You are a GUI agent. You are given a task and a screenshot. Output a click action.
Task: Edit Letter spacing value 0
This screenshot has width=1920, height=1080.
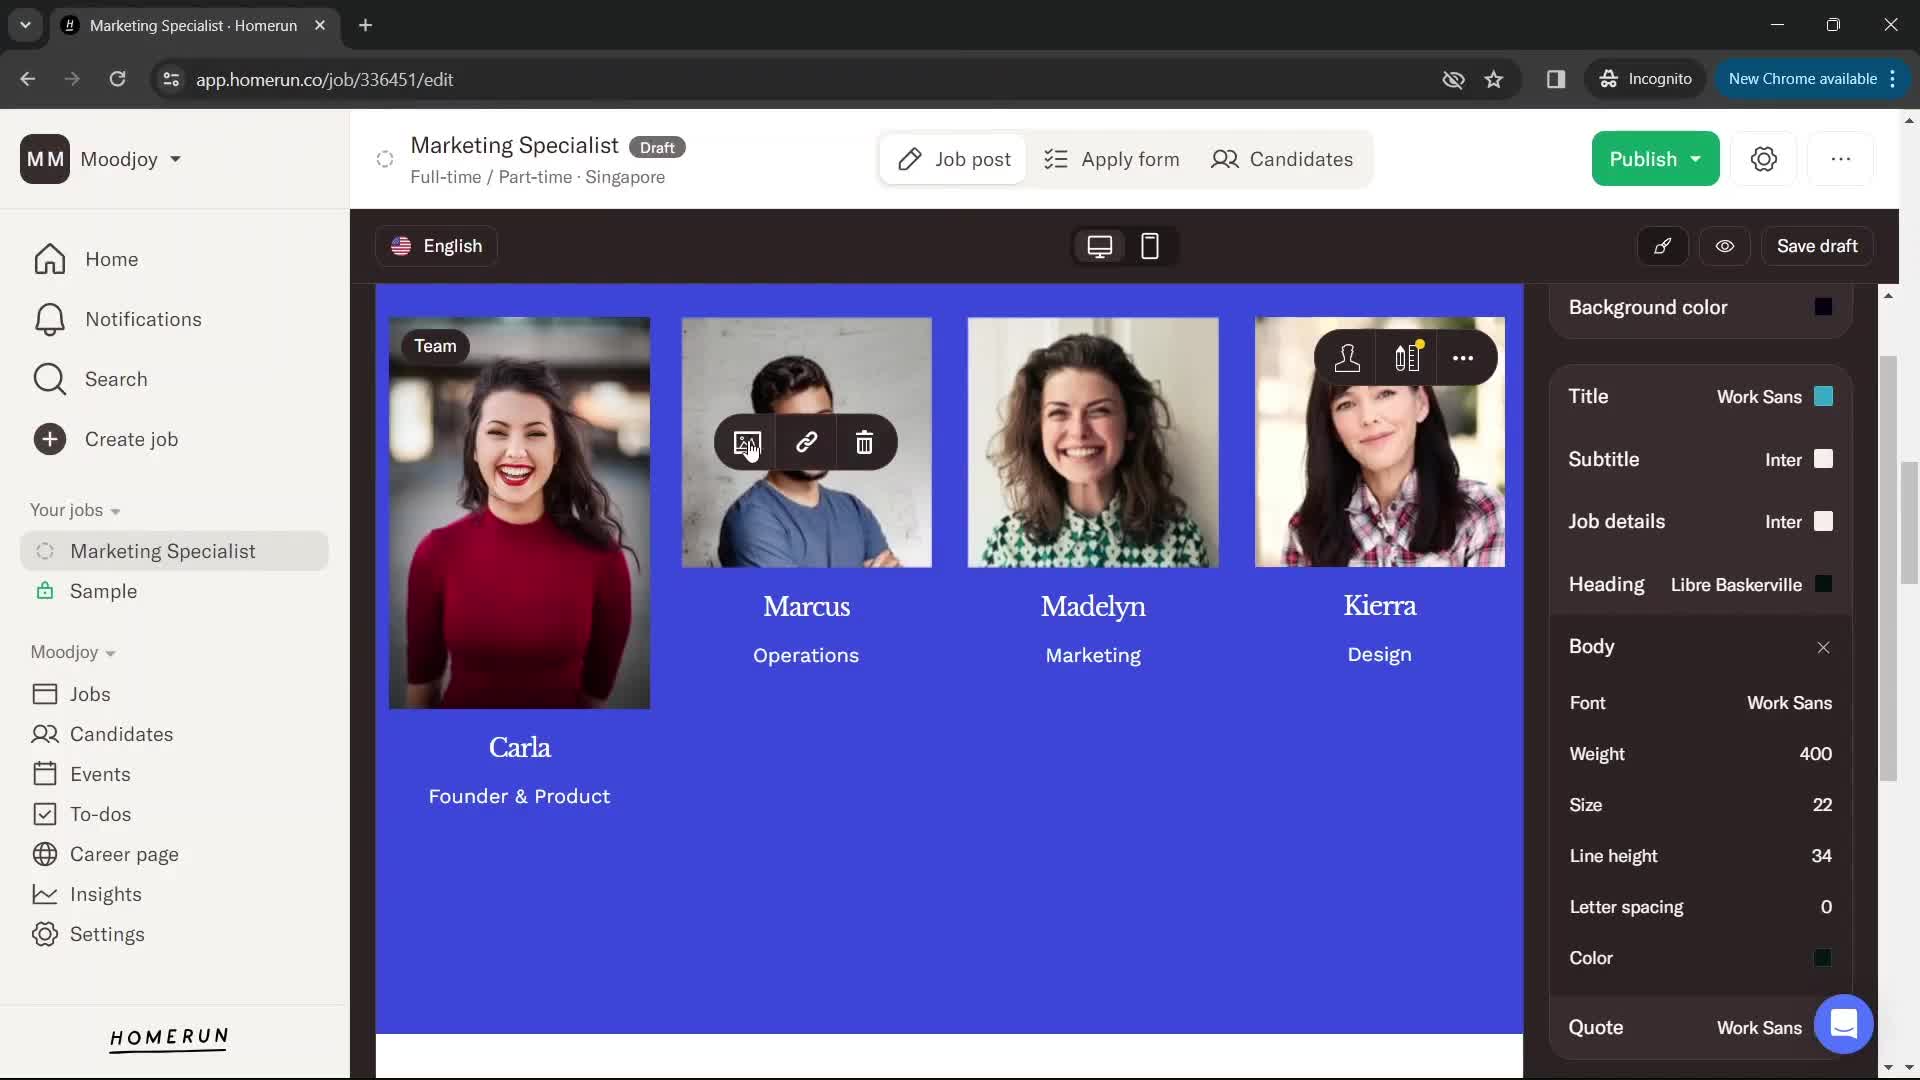click(1826, 907)
